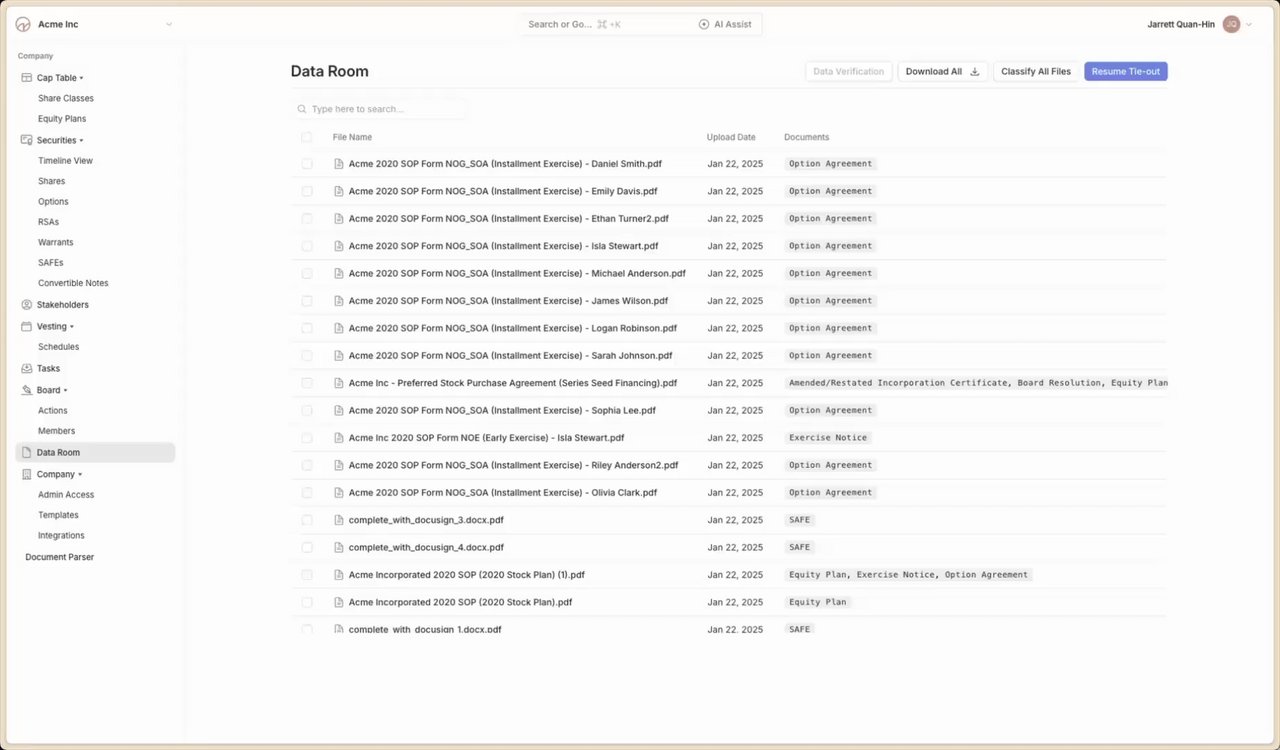Click file icon for Michael Anderson.pdf

tap(339, 273)
